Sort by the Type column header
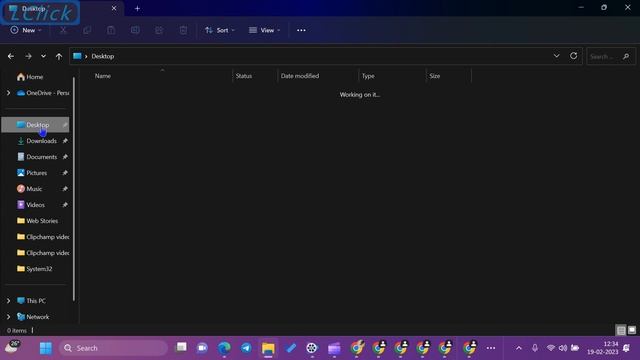The image size is (640, 360). (368, 76)
